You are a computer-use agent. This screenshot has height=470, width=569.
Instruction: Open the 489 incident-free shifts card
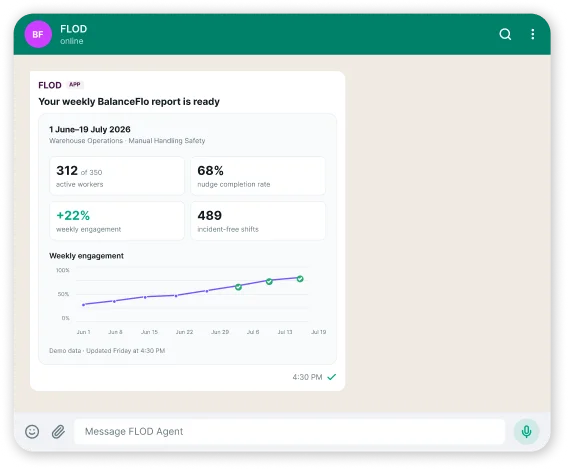258,221
